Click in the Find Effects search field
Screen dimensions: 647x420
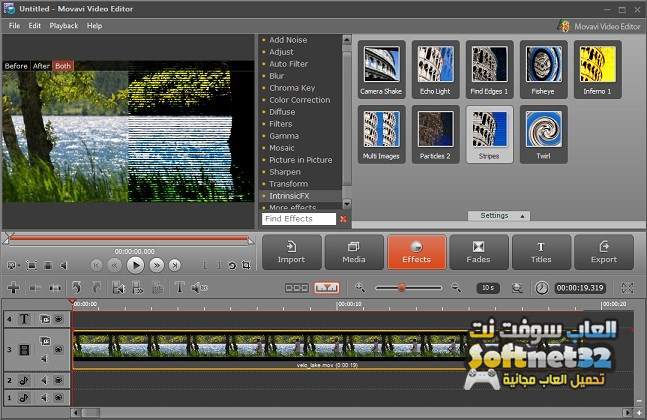pos(299,219)
